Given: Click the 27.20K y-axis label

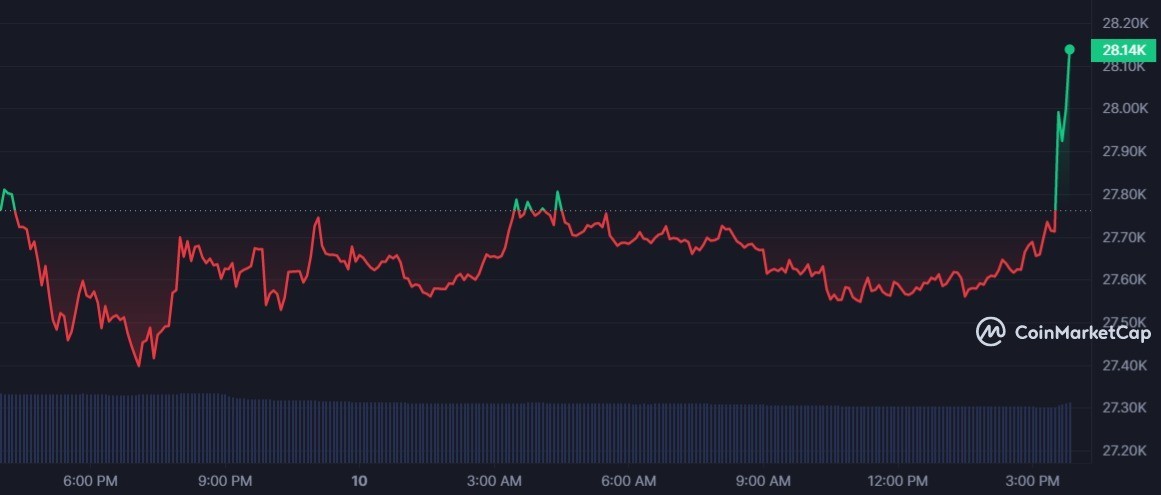Looking at the screenshot, I should pyautogui.click(x=1125, y=451).
